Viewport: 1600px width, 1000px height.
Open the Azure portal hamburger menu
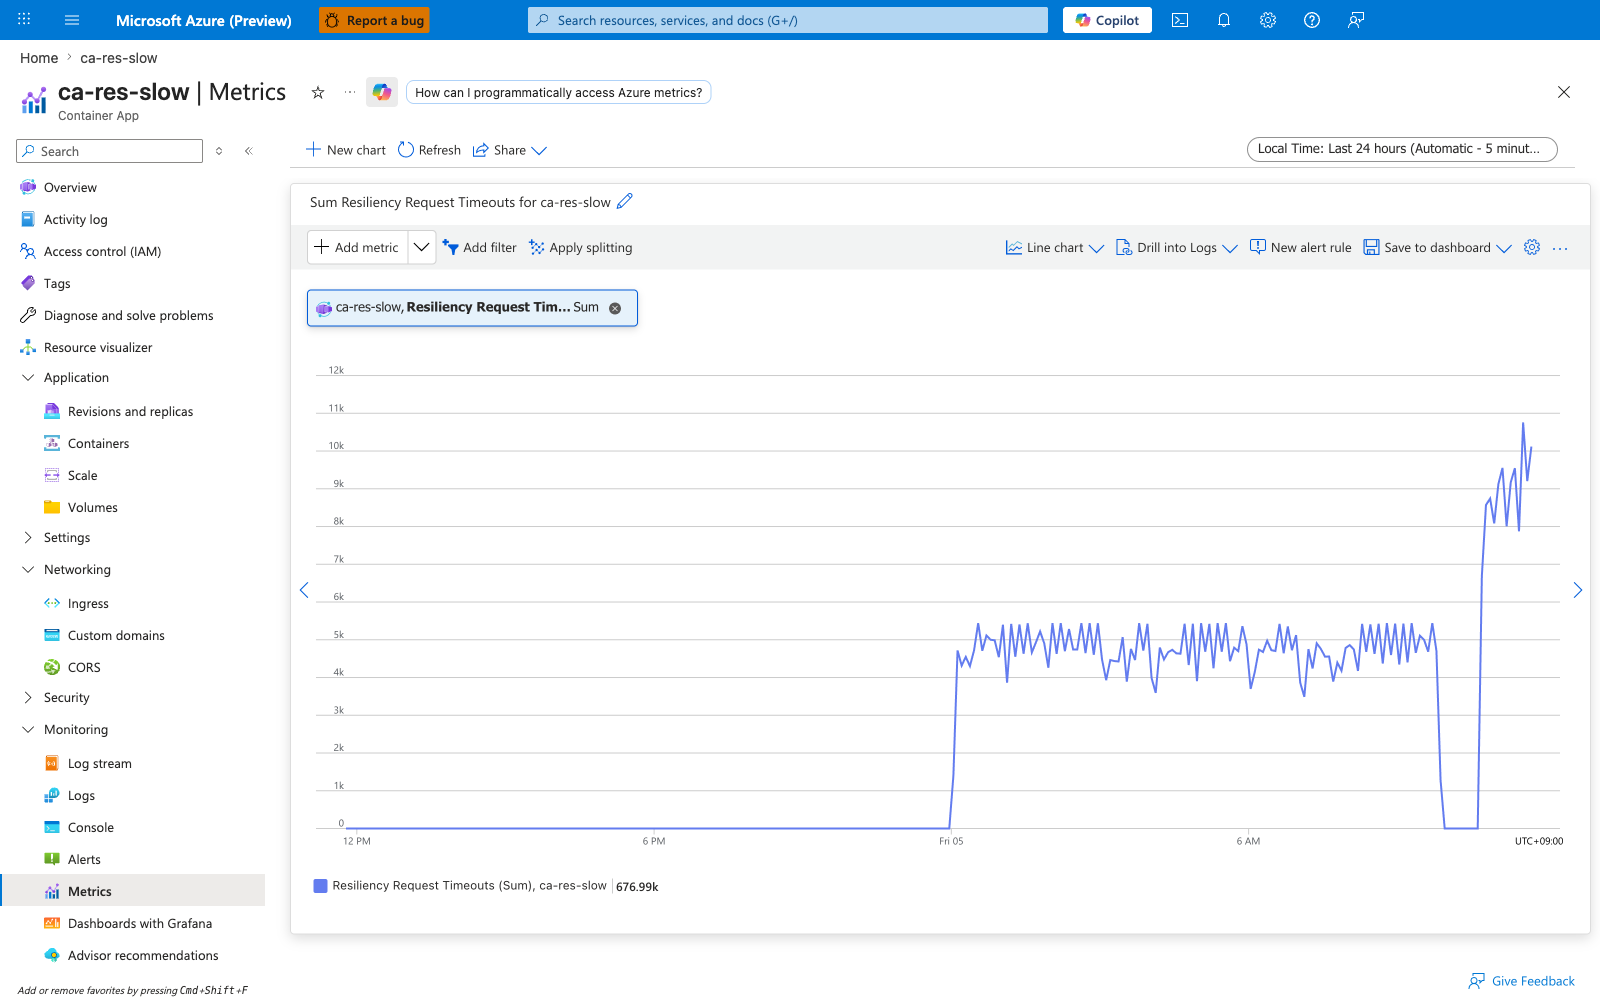click(72, 20)
